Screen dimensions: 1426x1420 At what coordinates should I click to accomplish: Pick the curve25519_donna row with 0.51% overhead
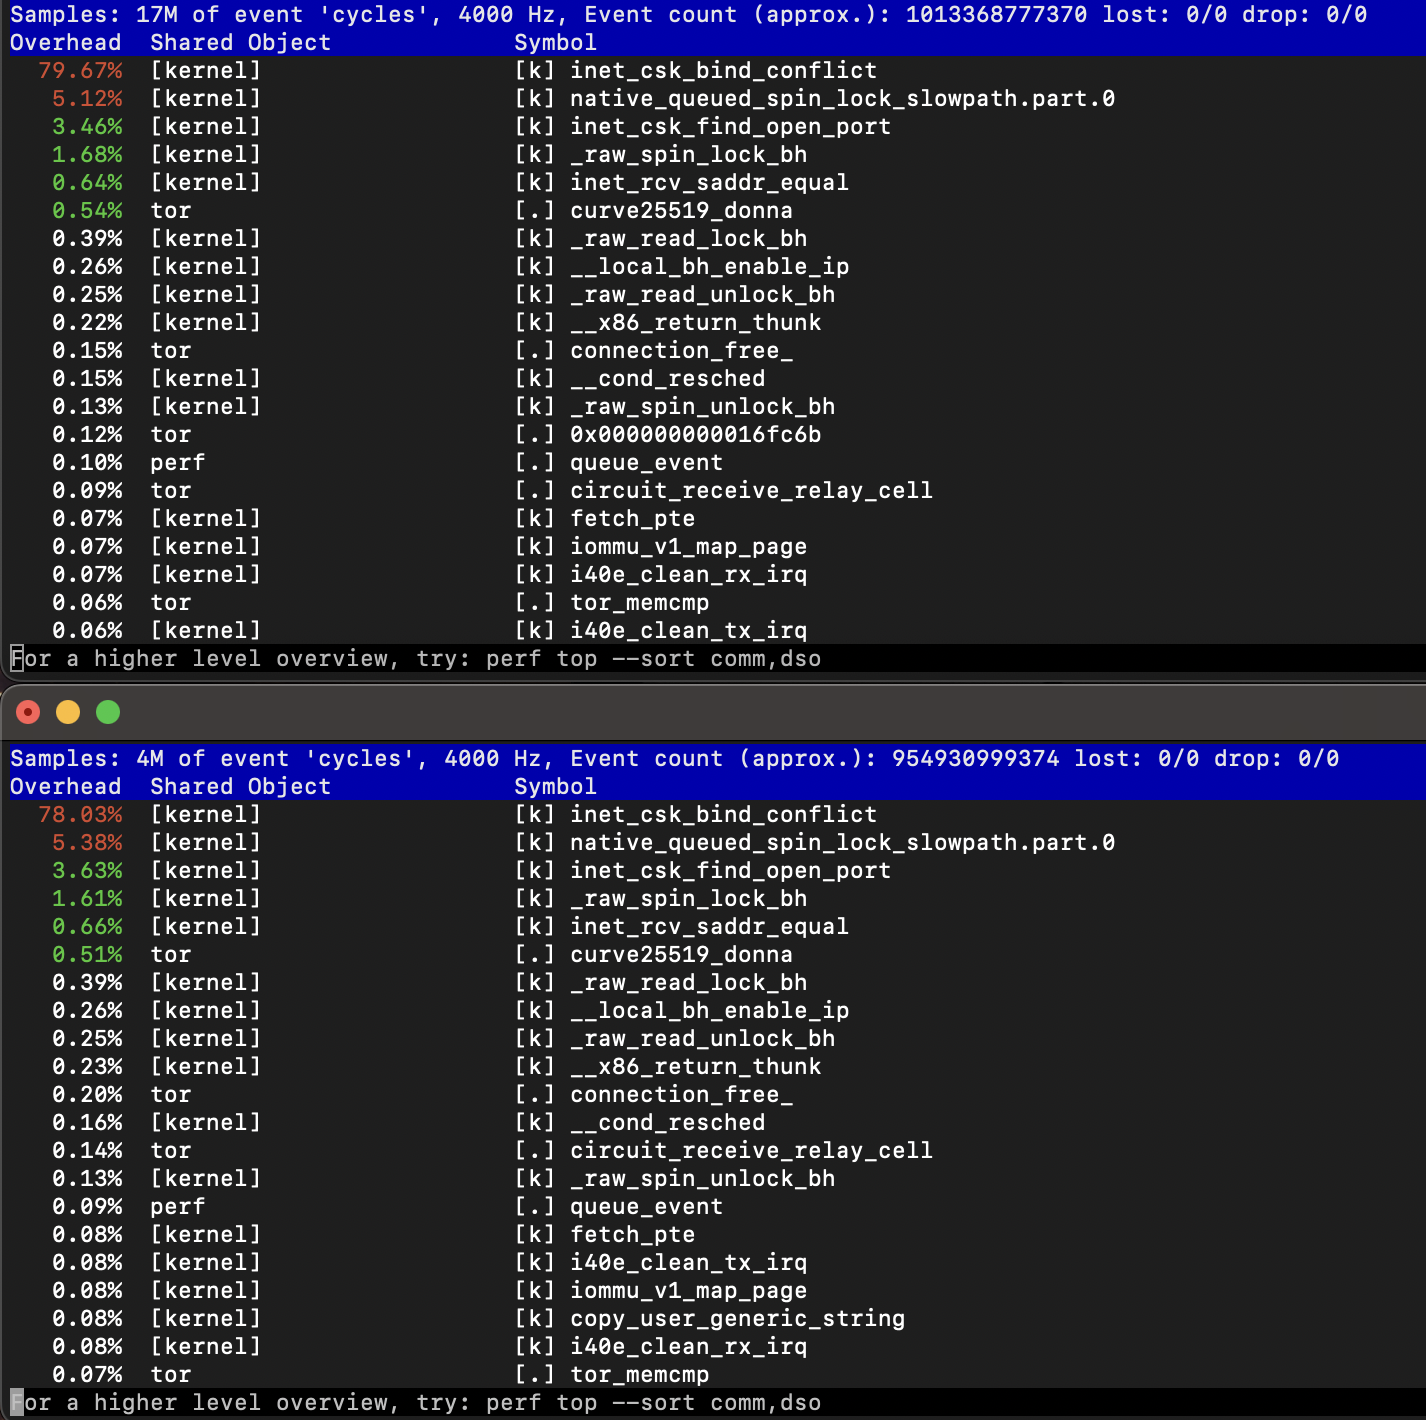point(680,955)
